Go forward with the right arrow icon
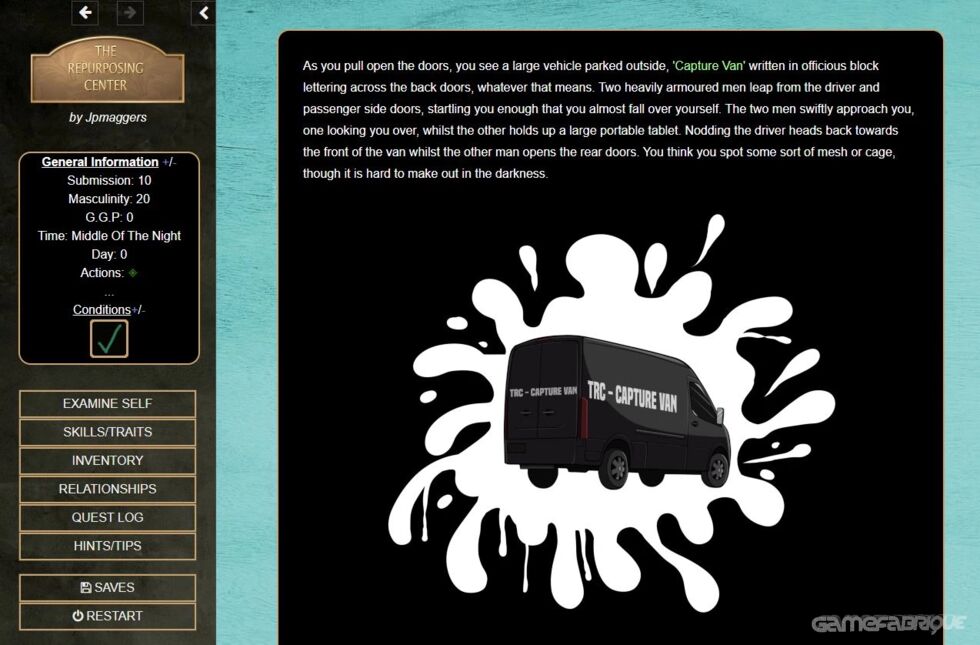 [130, 12]
